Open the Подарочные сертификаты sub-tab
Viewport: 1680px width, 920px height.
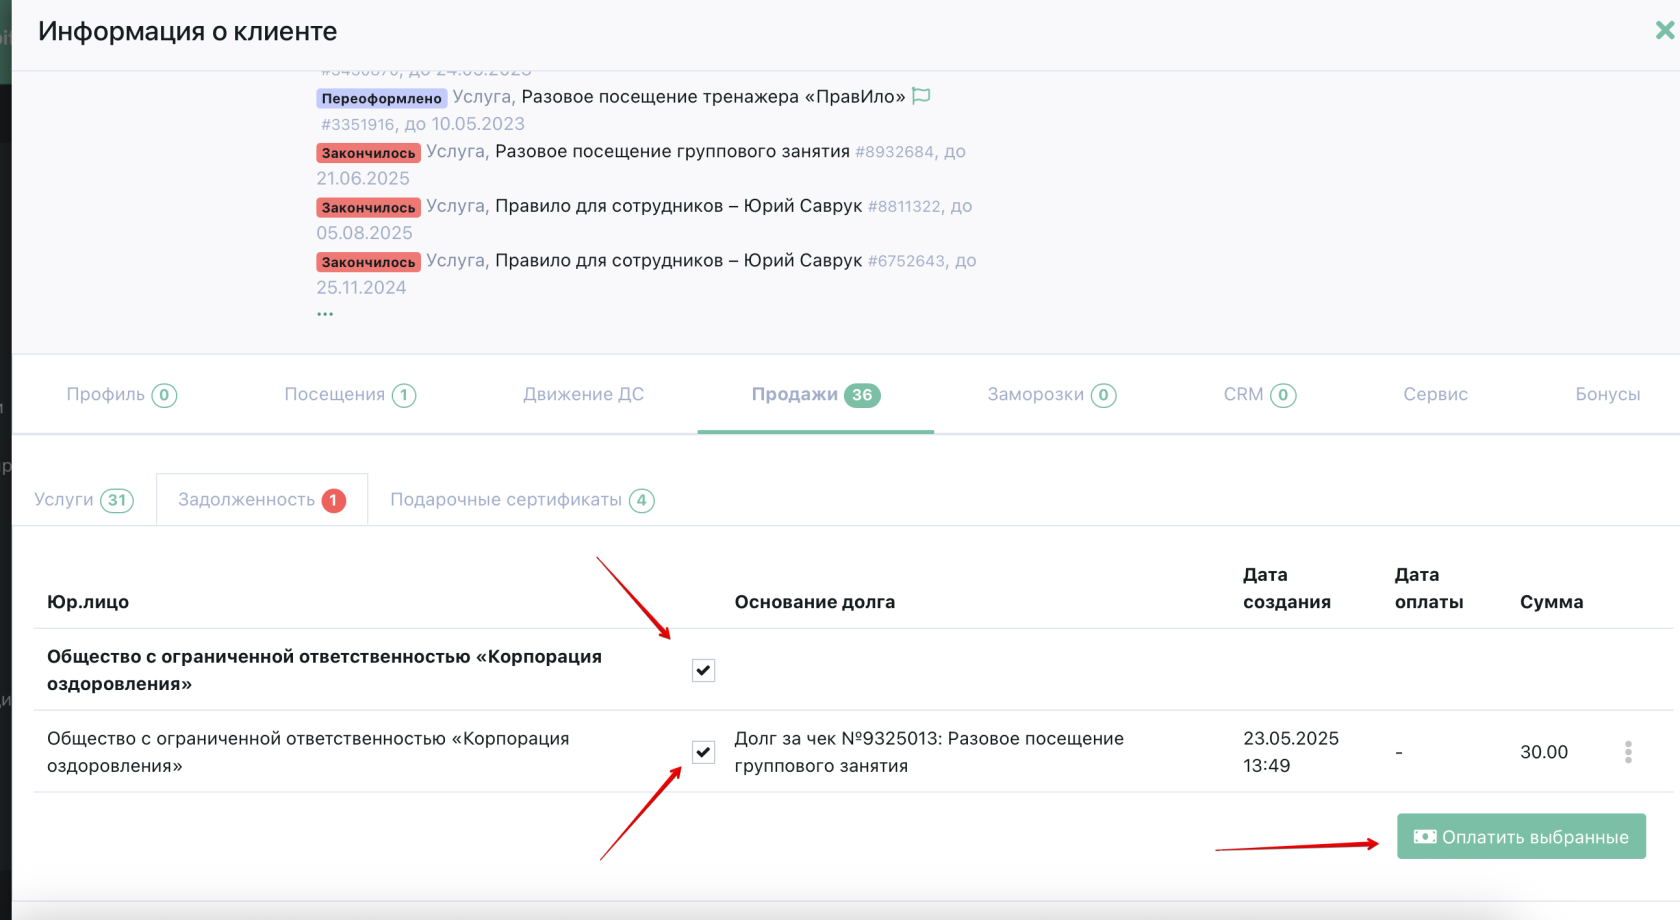[x=521, y=500]
